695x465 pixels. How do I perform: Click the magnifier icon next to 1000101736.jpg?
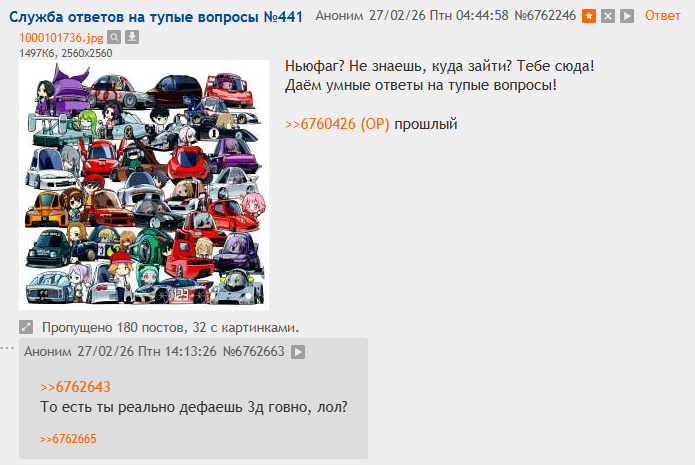114,37
